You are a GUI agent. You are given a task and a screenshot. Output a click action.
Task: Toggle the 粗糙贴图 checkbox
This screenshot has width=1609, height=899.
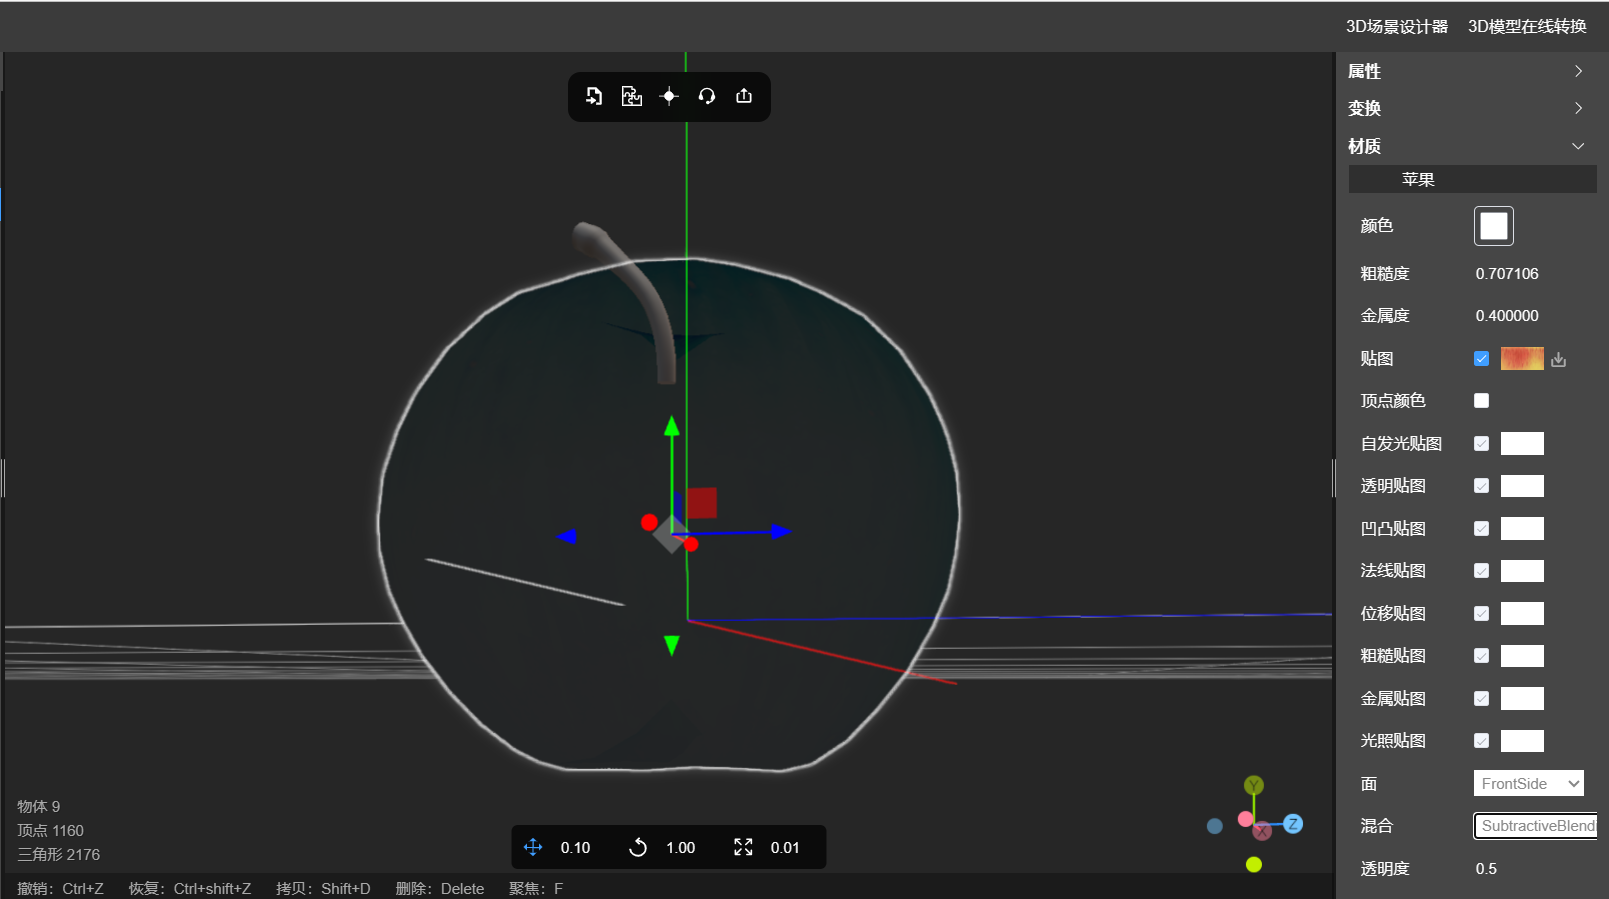pos(1482,656)
